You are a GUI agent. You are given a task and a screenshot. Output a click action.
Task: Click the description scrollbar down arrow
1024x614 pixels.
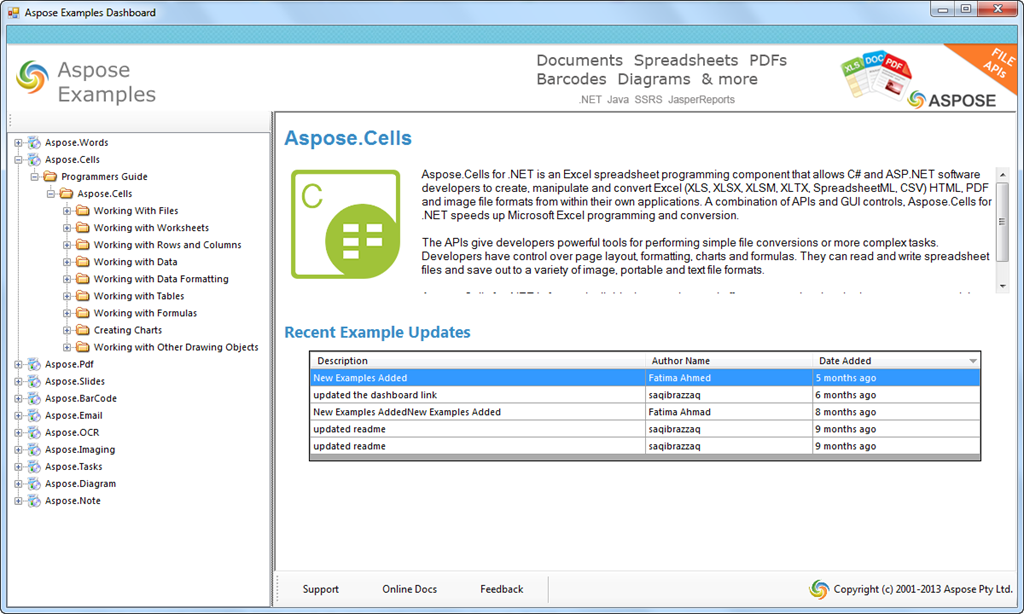[x=1002, y=287]
